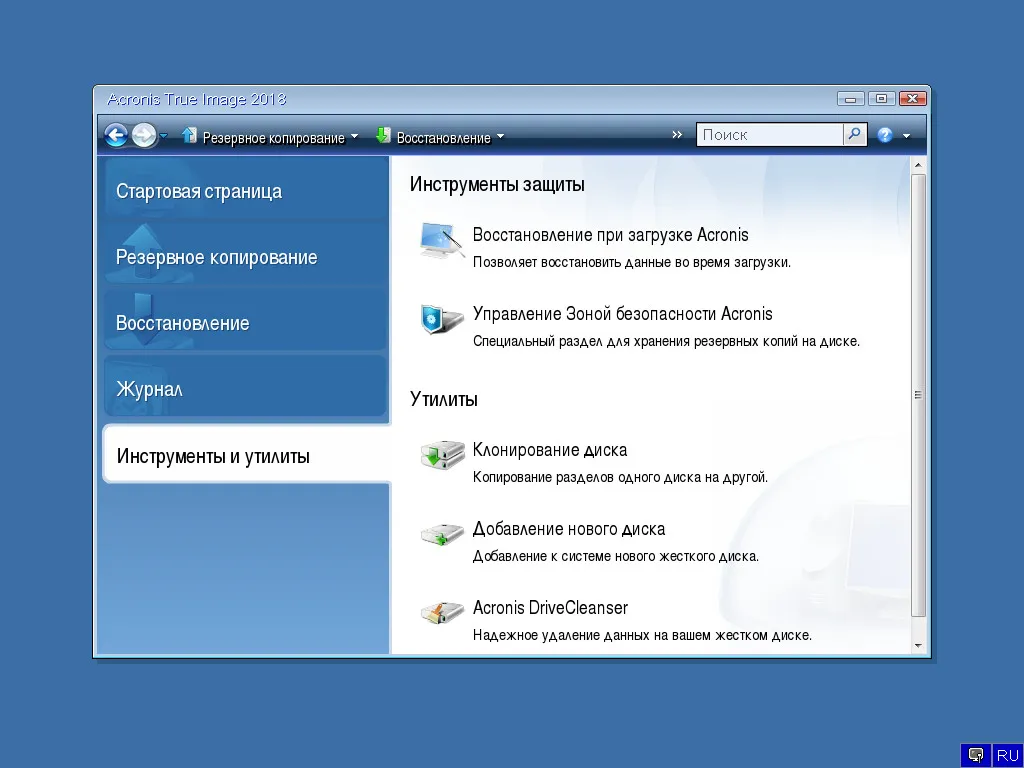Image resolution: width=1024 pixels, height=768 pixels.
Task: Click text Добавление к системе нового жесткого диска
Action: [616, 556]
